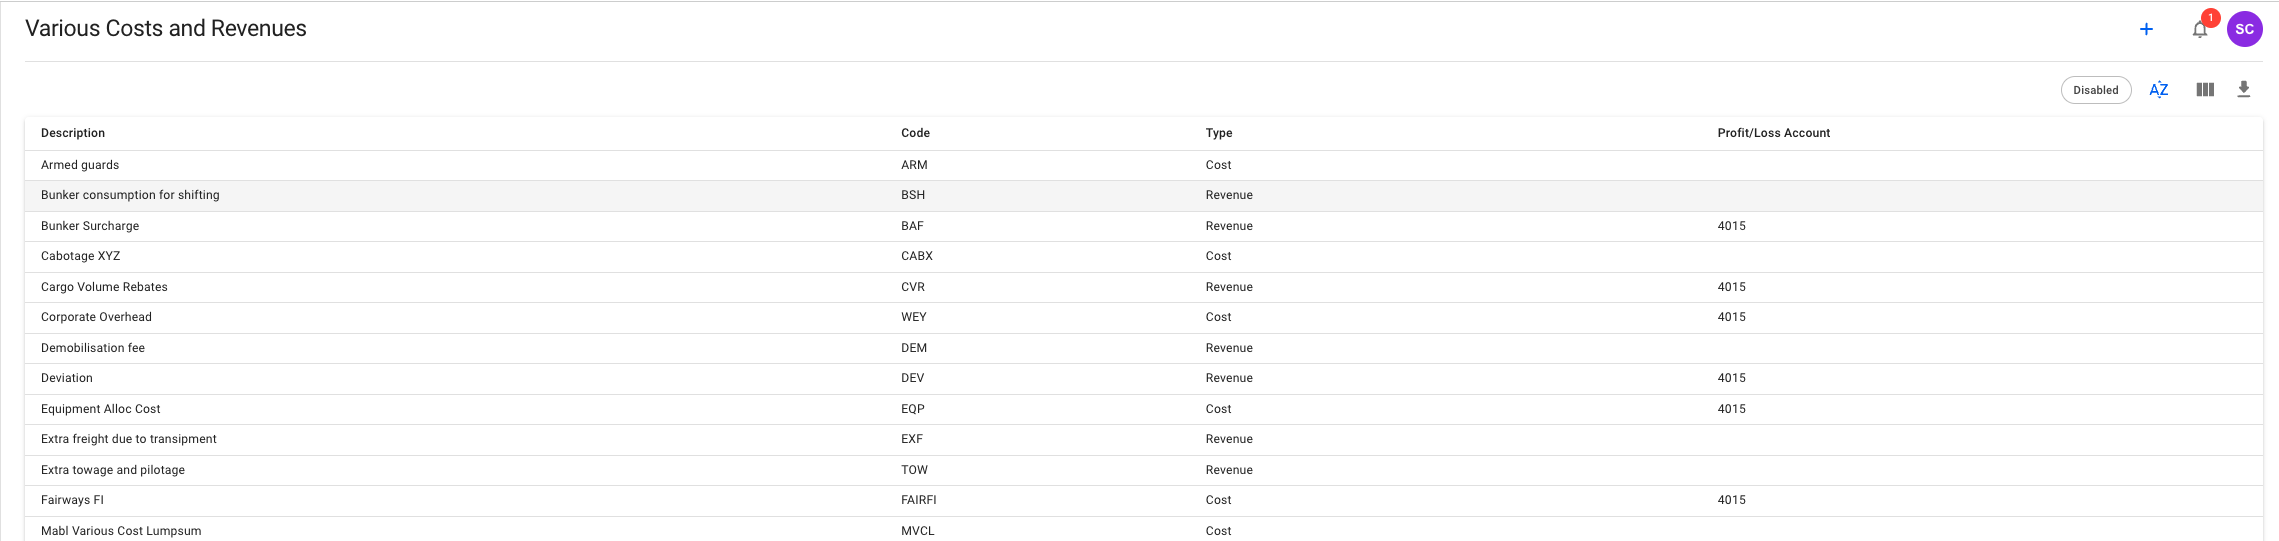Select the Equipment Alloc Cost row
Image resolution: width=2279 pixels, height=541 pixels.
tap(100, 409)
